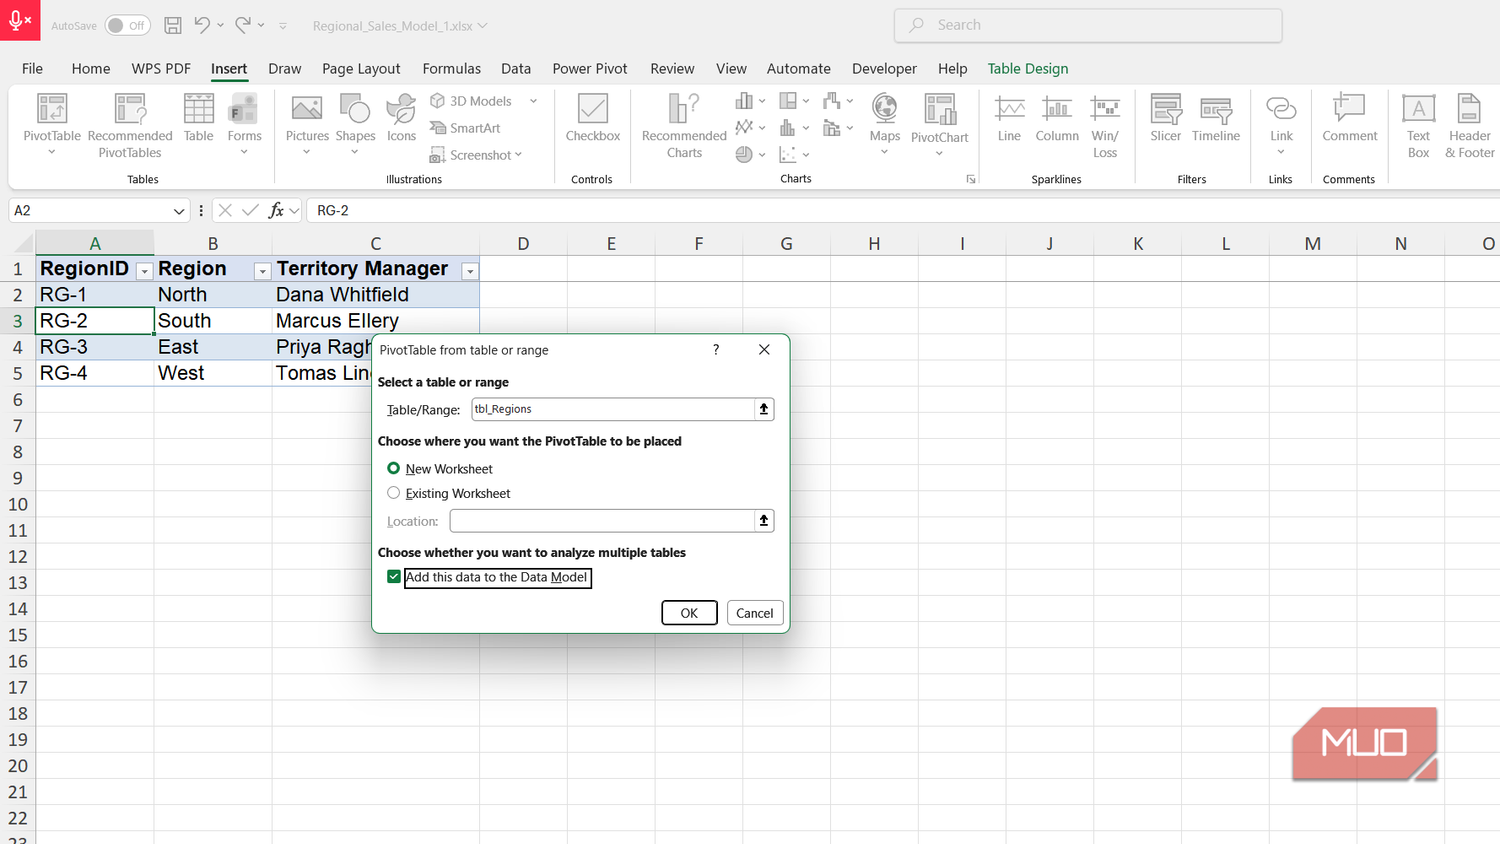Switch to the Formulas tab
The width and height of the screenshot is (1500, 844).
(451, 68)
